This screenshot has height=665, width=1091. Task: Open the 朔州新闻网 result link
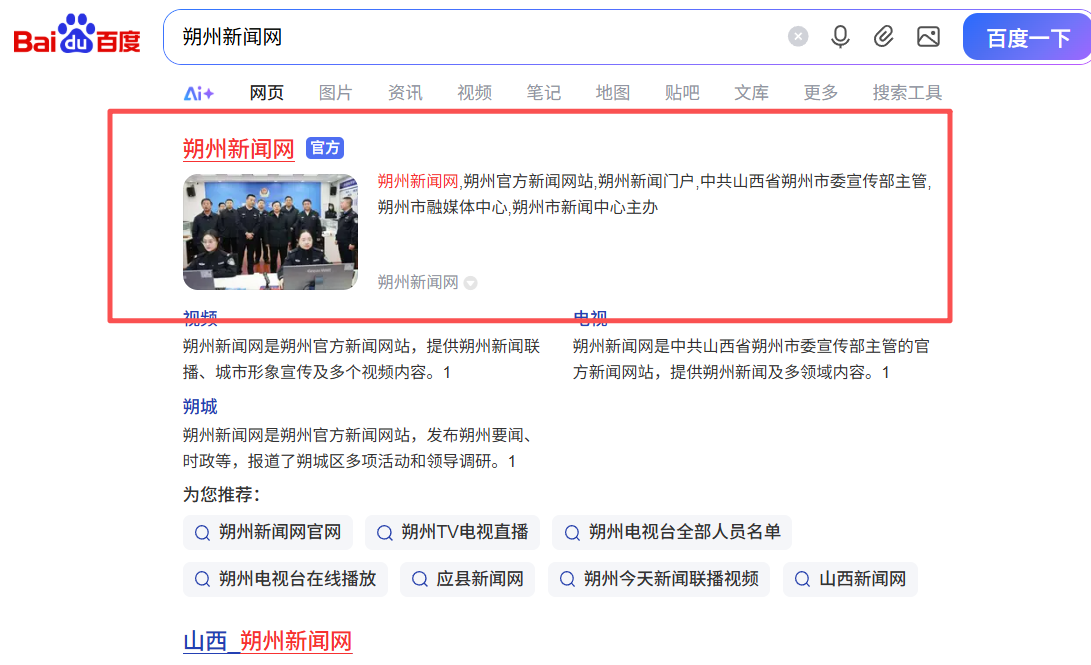click(x=238, y=148)
